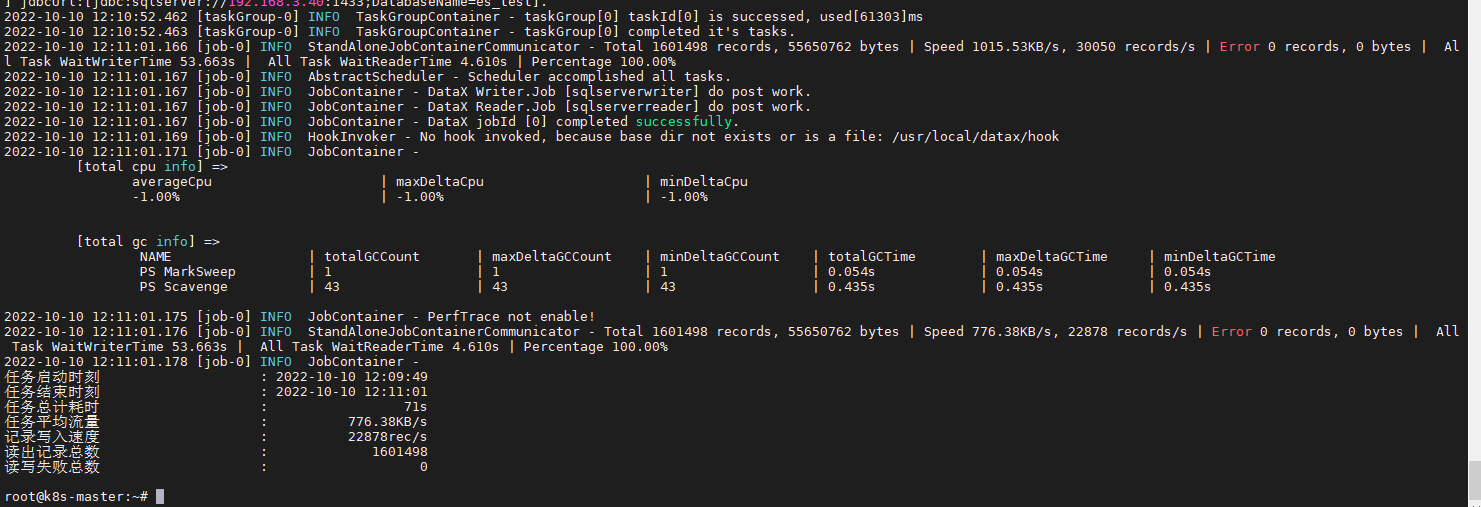The width and height of the screenshot is (1481, 507).
Task: Click the 'PS MarkSweep' row name
Action: [187, 272]
